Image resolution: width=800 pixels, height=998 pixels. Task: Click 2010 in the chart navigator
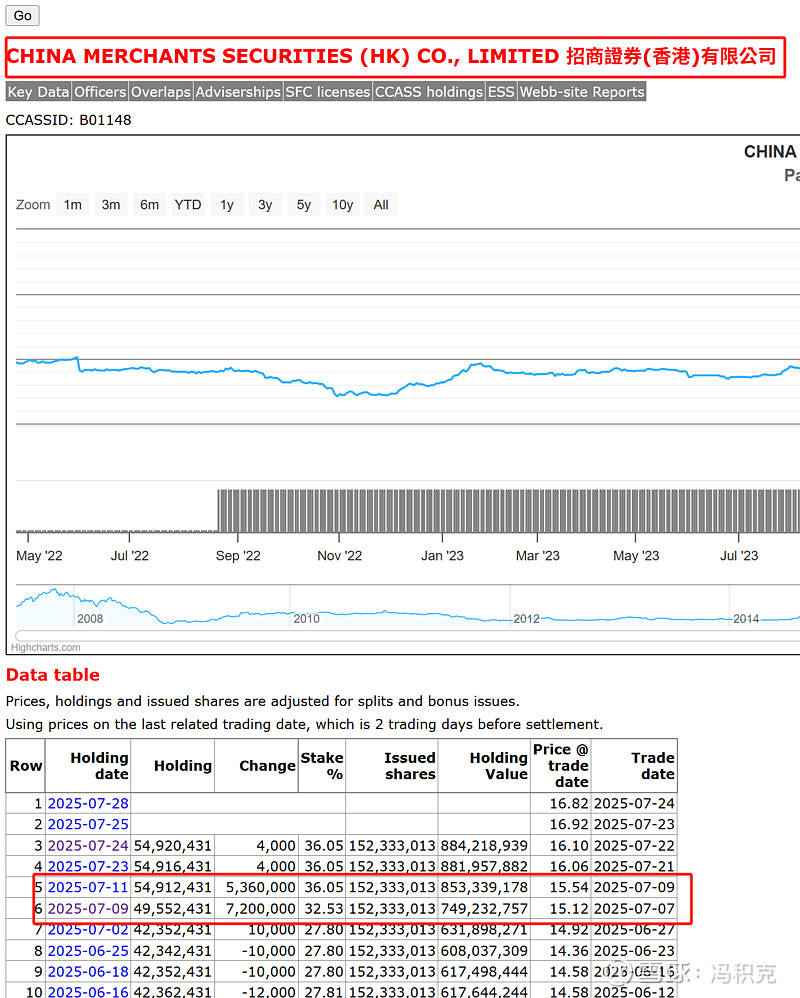coord(306,619)
